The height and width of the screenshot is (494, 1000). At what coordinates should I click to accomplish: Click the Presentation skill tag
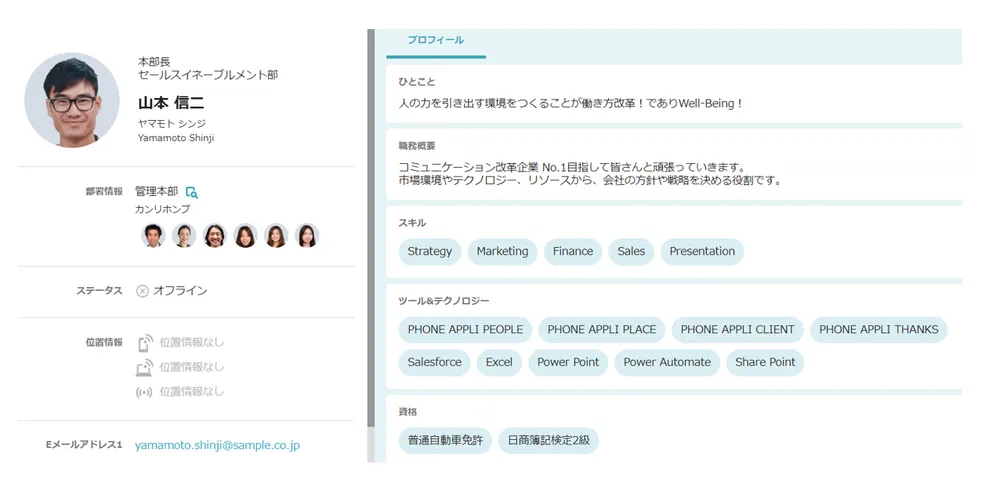click(x=702, y=252)
